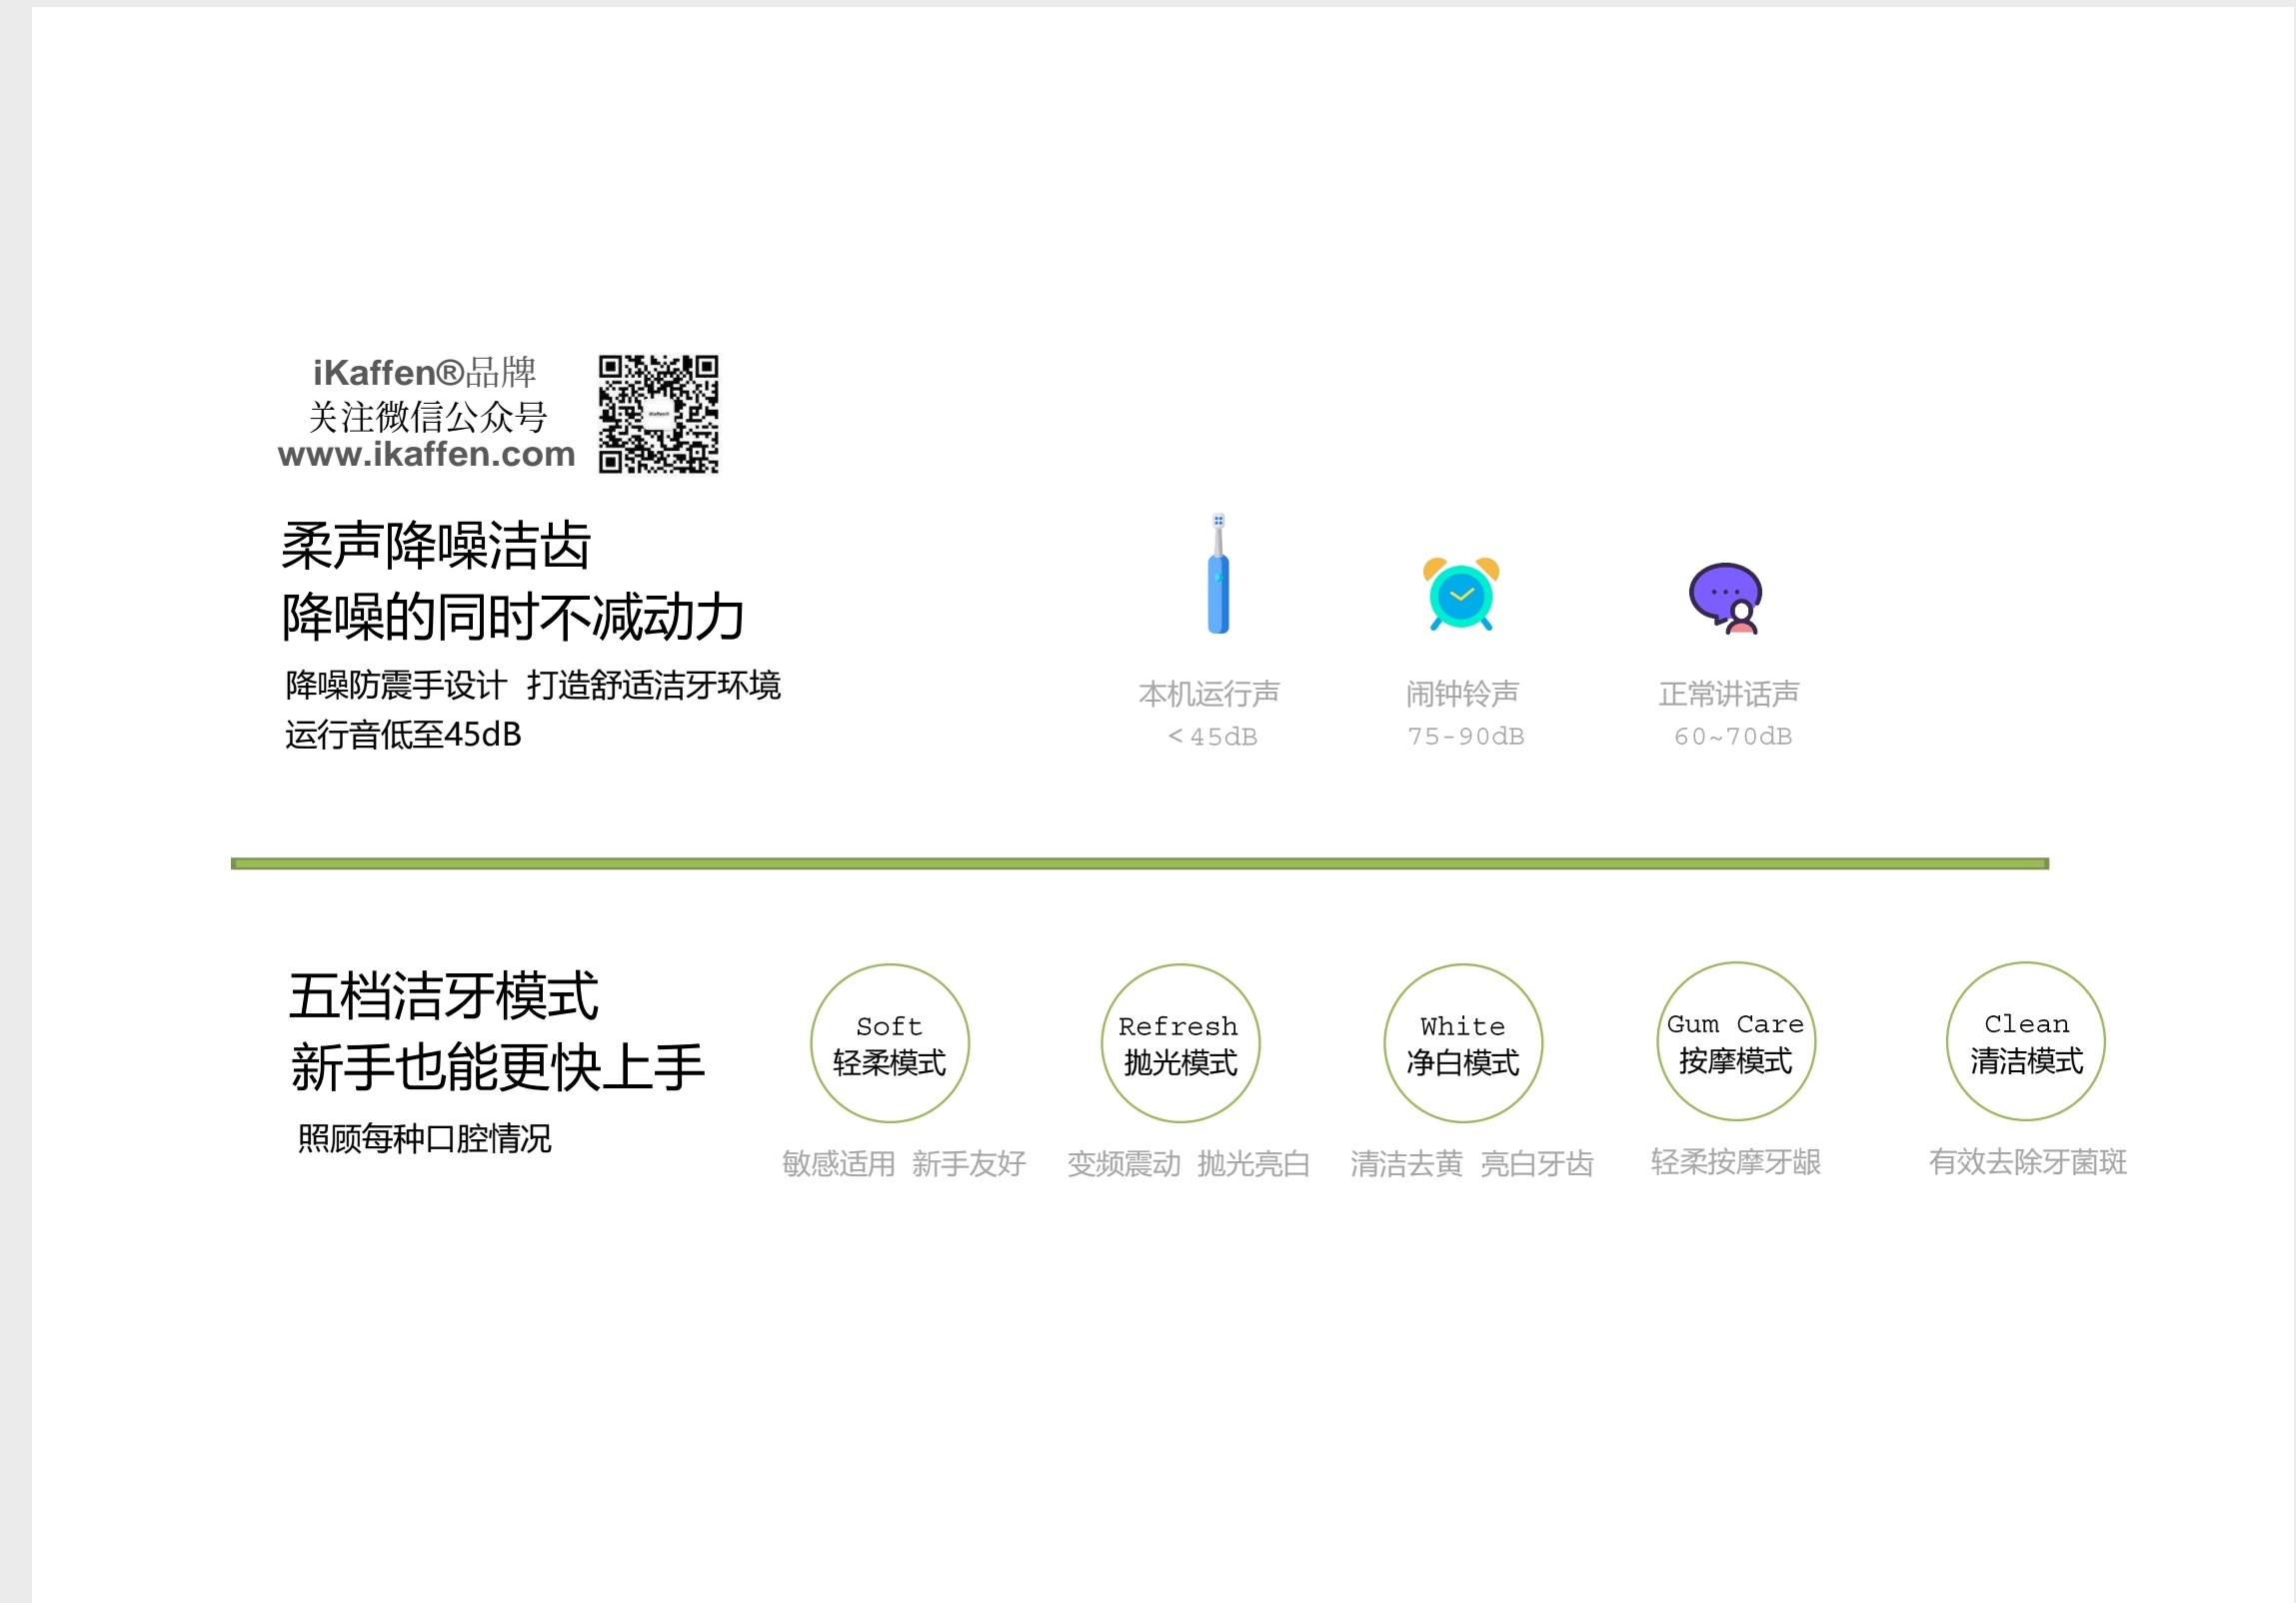This screenshot has width=2296, height=1603.
Task: Click the 75-90dB alarm clock value
Action: pos(1465,737)
